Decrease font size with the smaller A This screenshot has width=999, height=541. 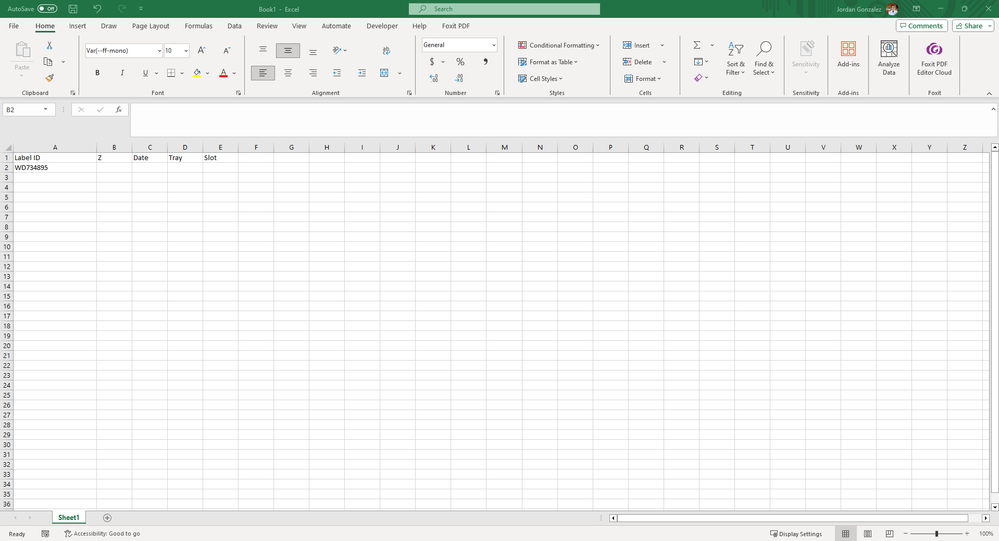pos(227,50)
